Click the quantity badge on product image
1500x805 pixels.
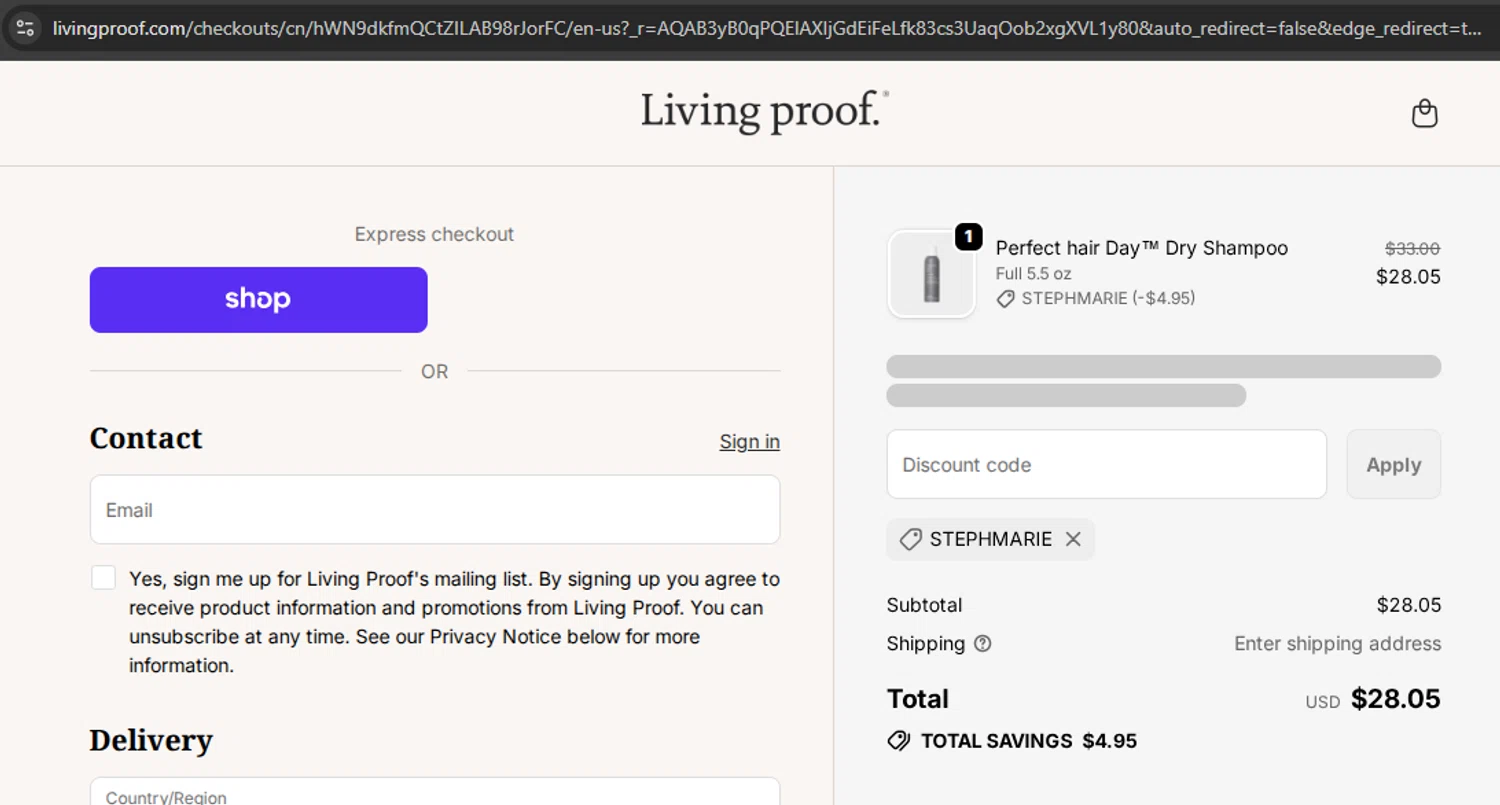[x=968, y=237]
